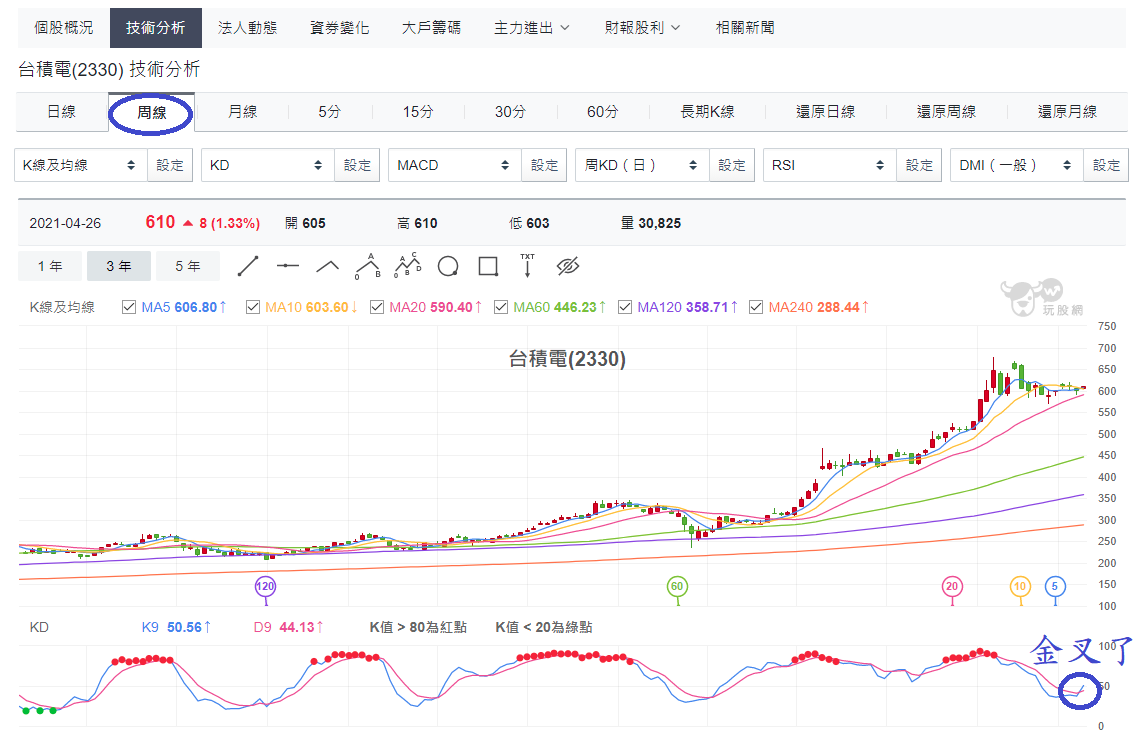Select the angle line drawing tool

328,267
